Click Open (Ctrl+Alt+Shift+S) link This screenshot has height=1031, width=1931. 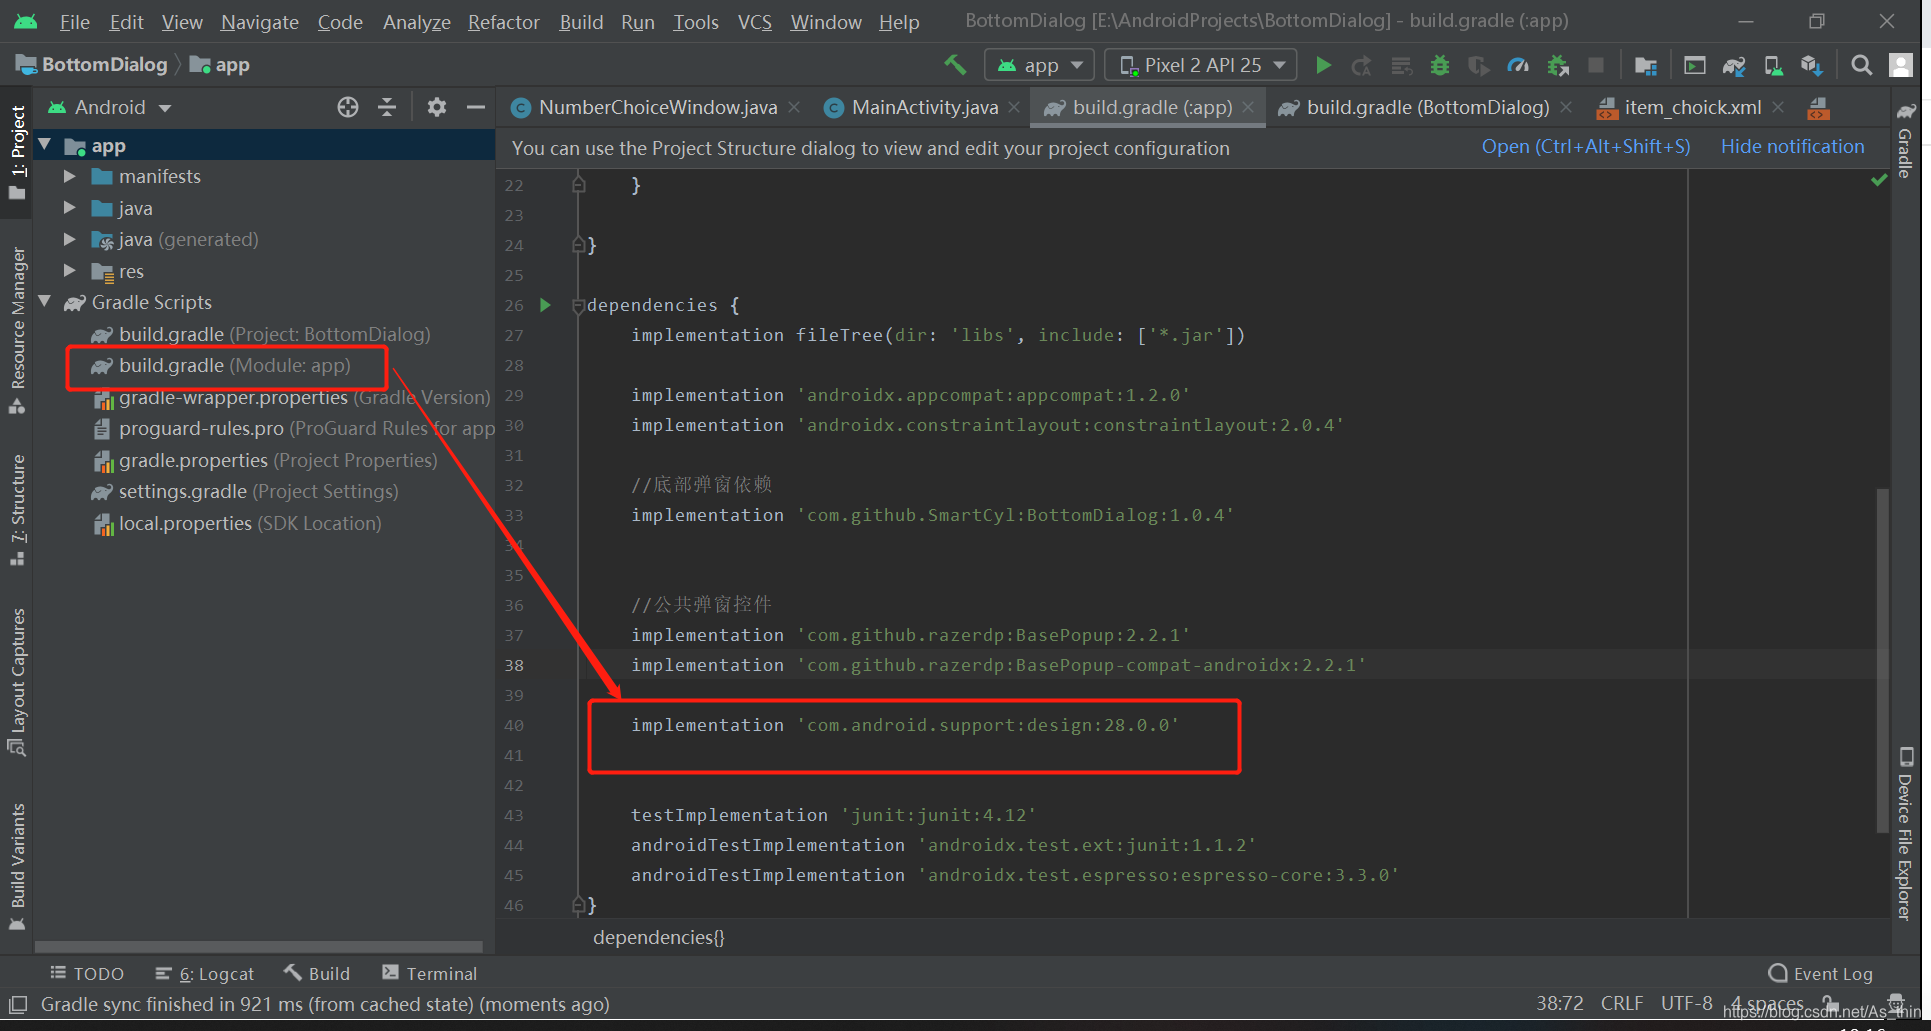click(1586, 147)
